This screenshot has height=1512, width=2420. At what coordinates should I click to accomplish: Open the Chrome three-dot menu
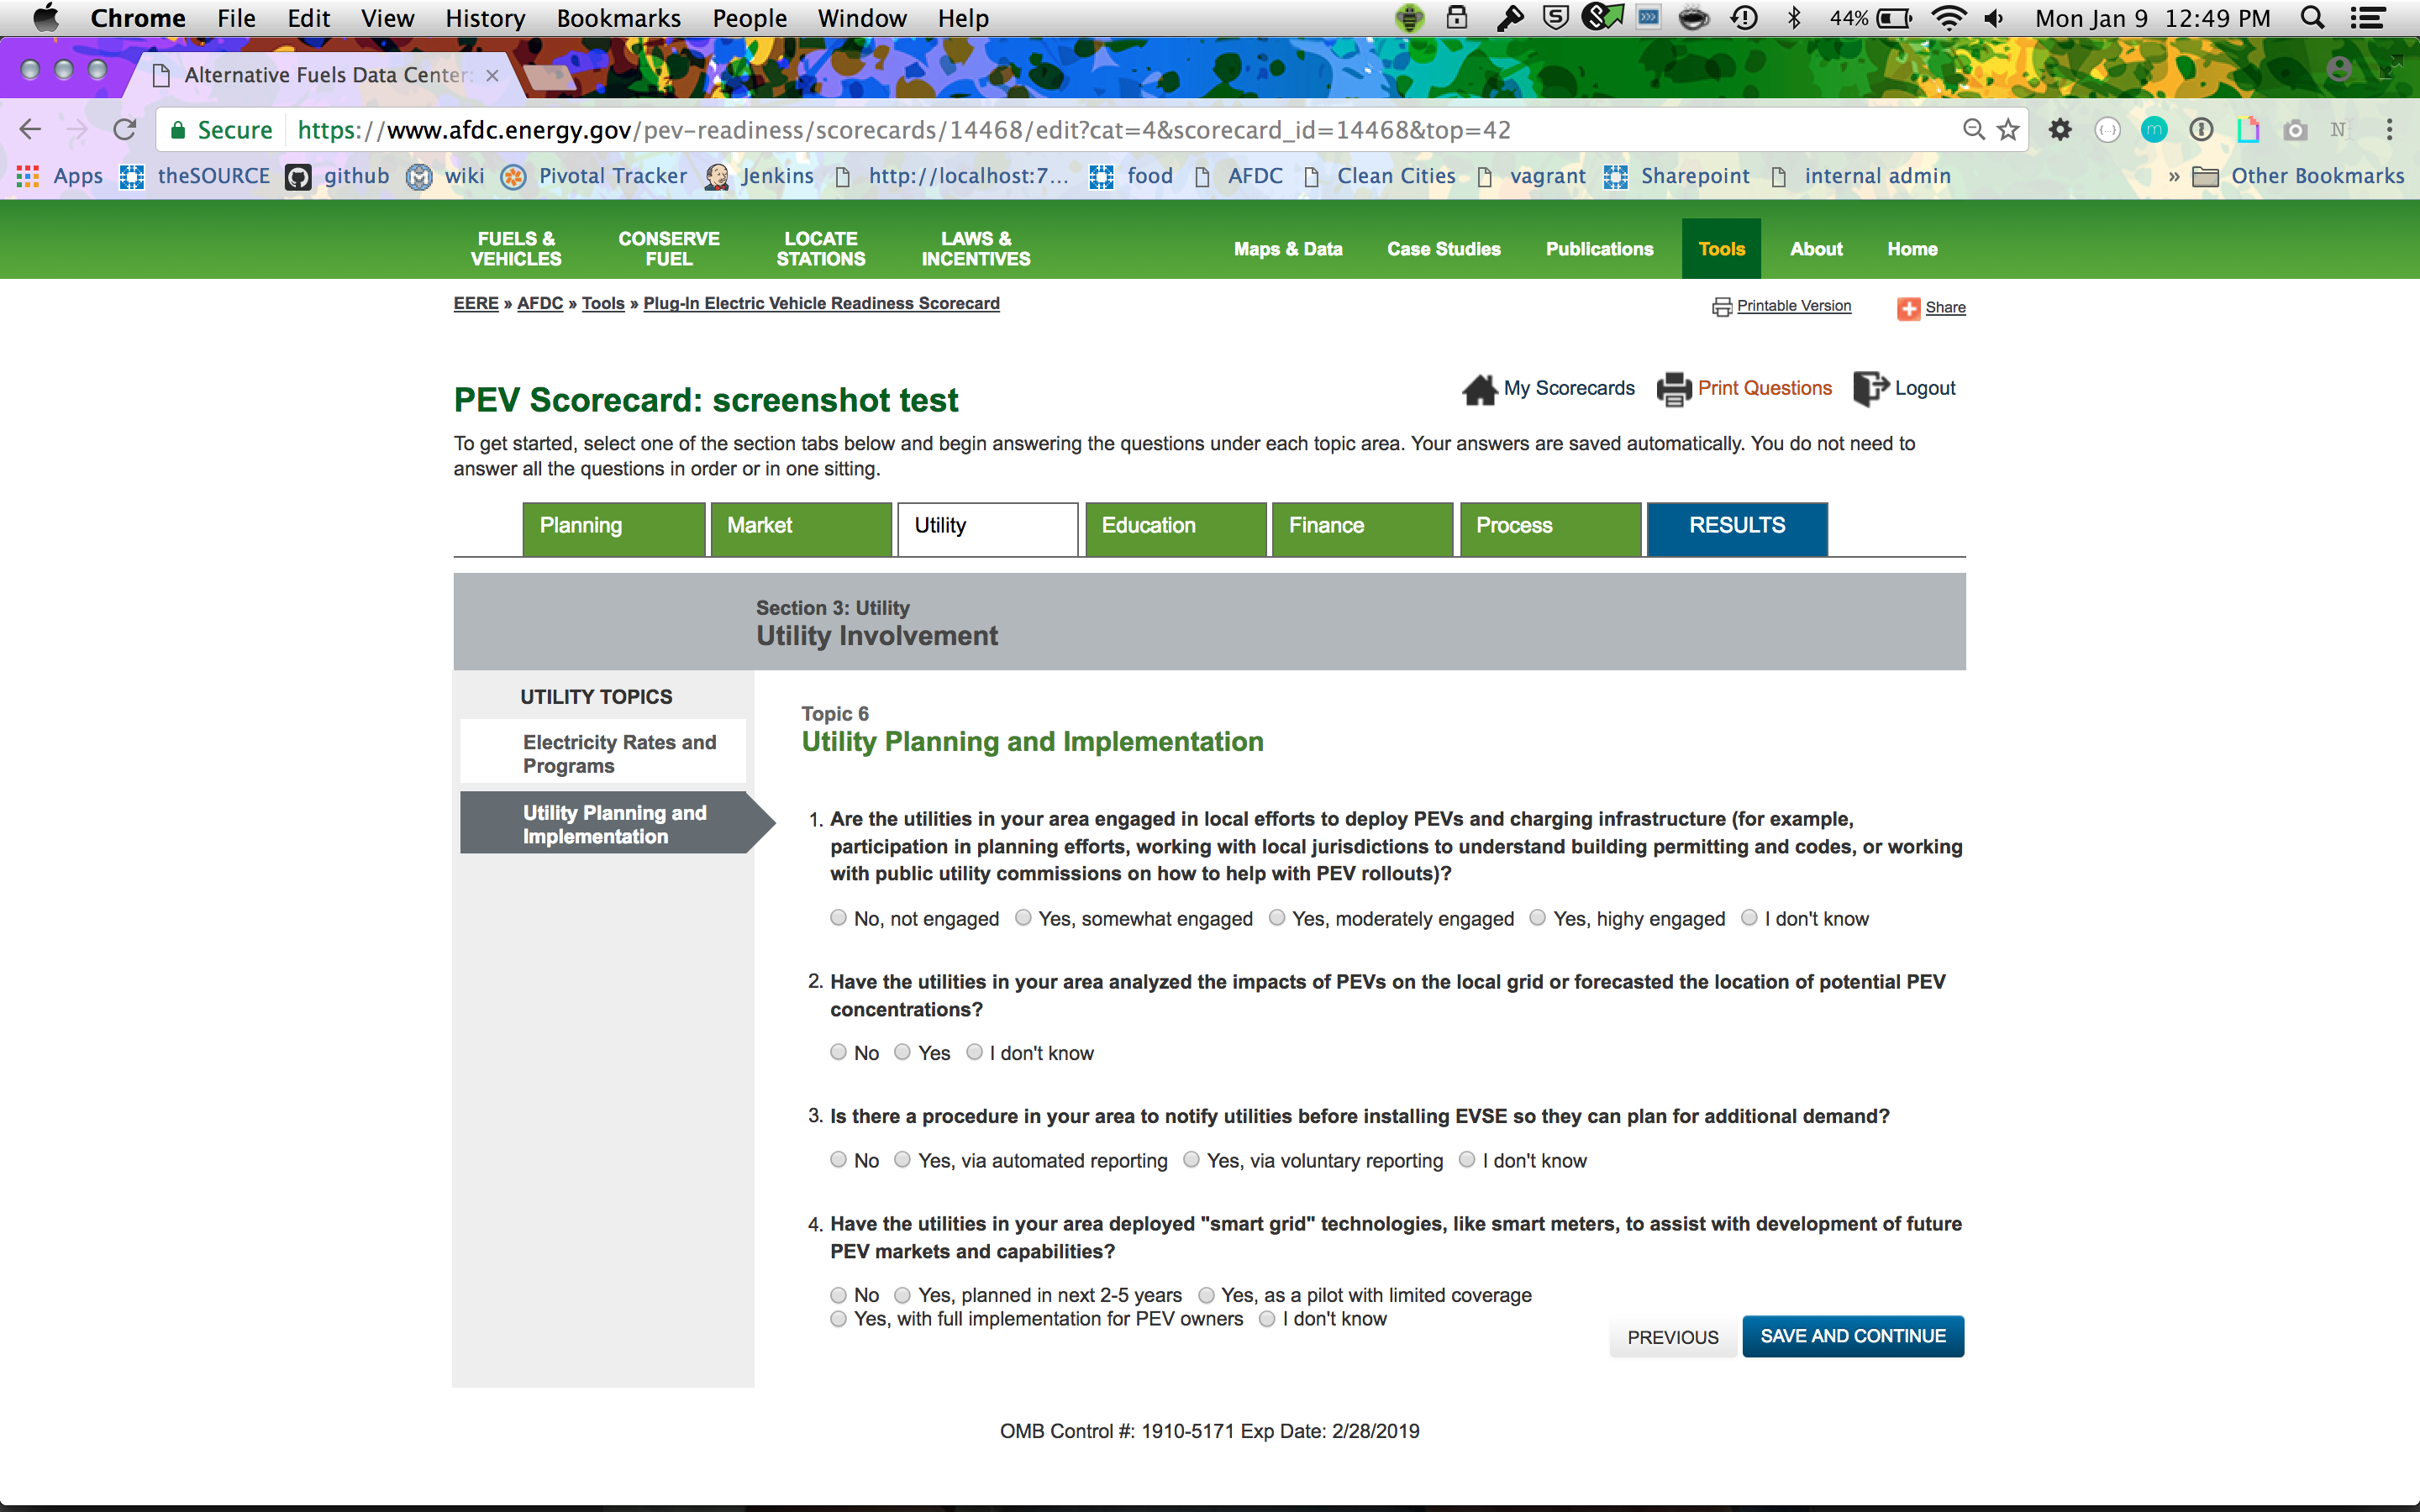(x=2389, y=130)
